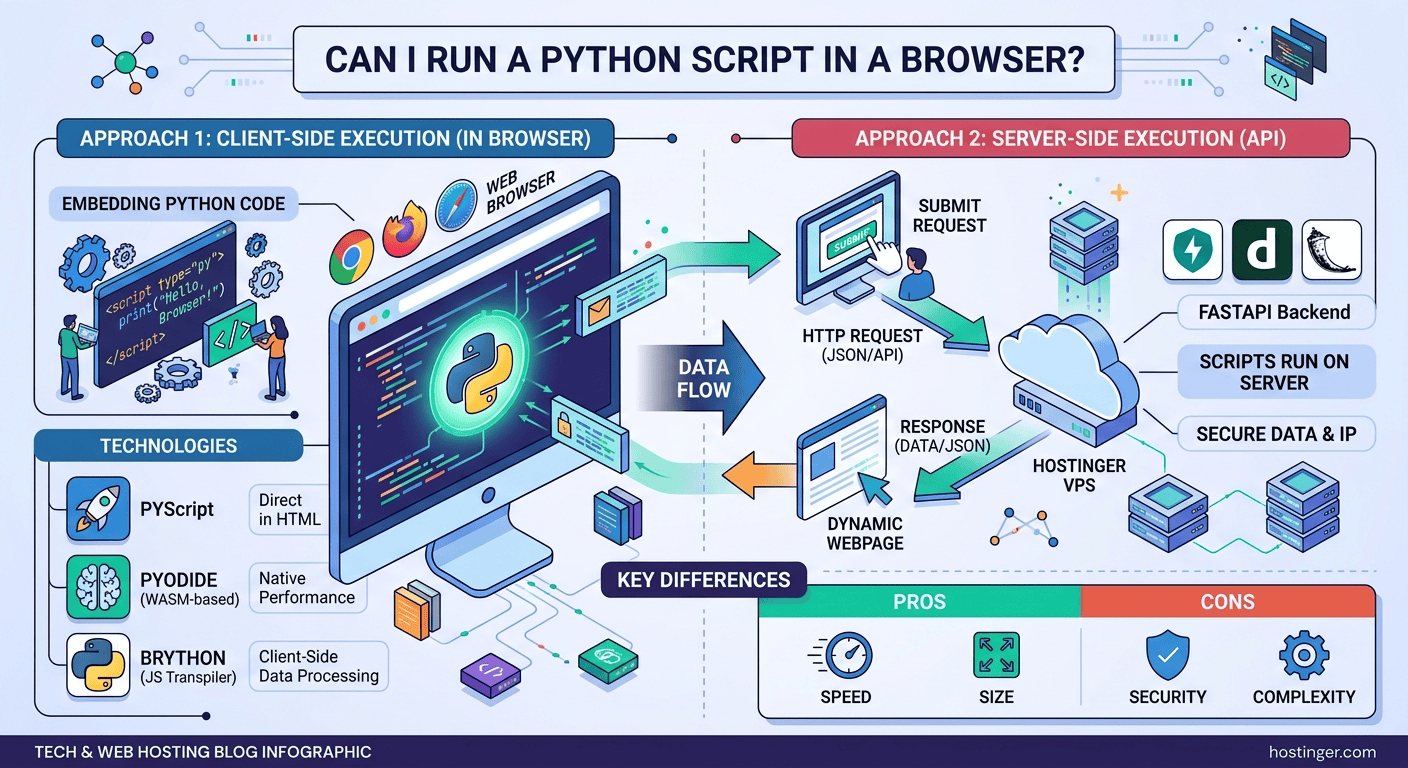Click the Security shield checkmark icon

click(1167, 656)
